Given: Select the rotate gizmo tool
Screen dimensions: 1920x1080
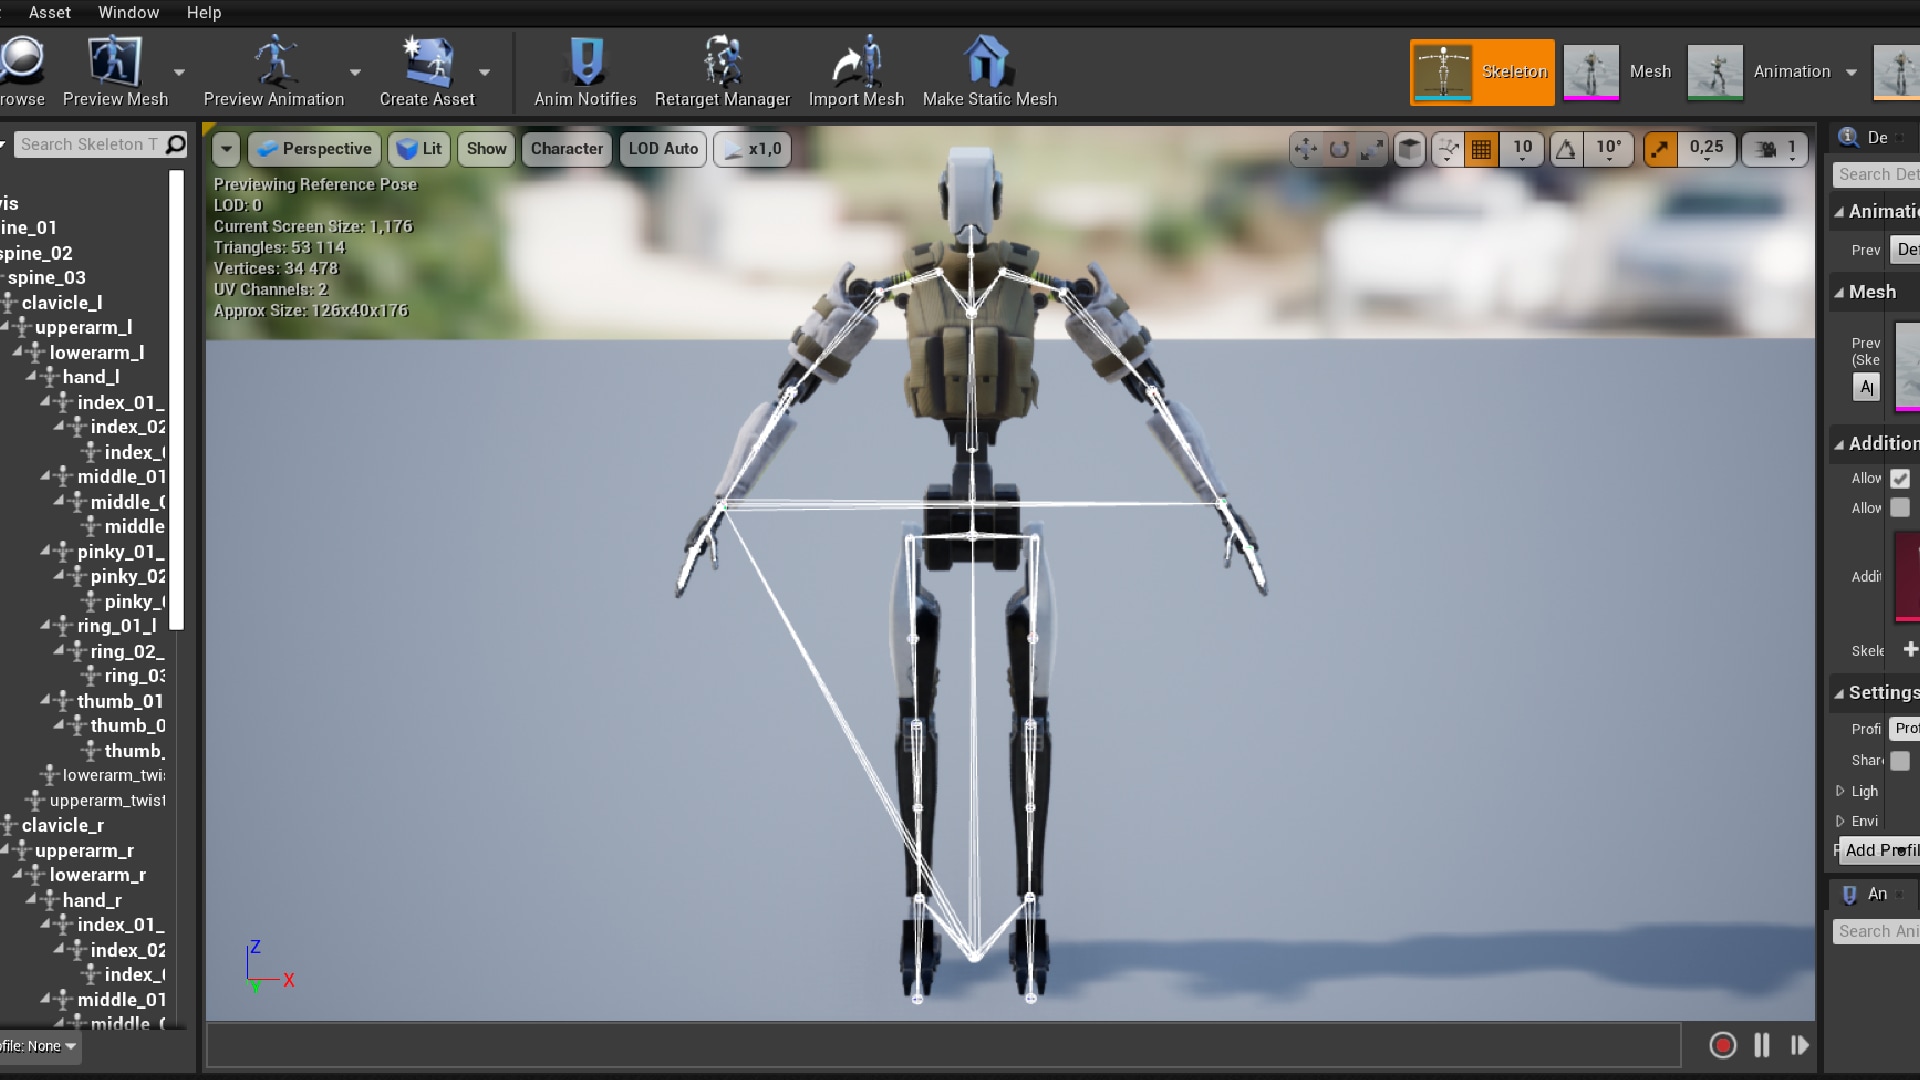Looking at the screenshot, I should pyautogui.click(x=1339, y=150).
